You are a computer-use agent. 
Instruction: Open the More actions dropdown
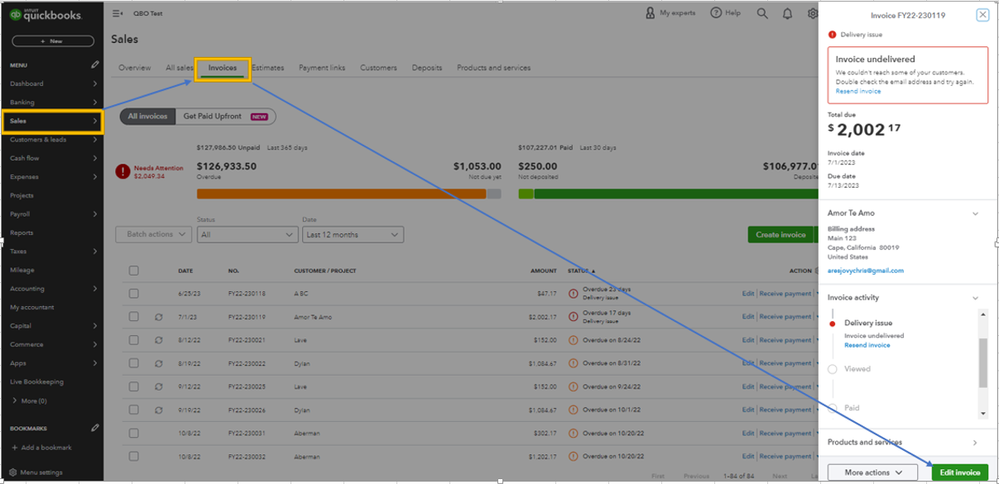(872, 473)
